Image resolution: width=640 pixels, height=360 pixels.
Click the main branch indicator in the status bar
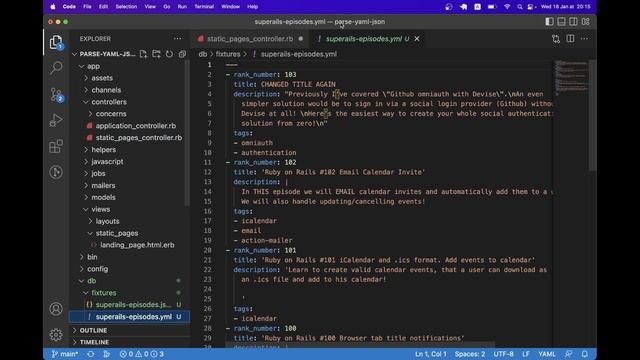(65, 354)
